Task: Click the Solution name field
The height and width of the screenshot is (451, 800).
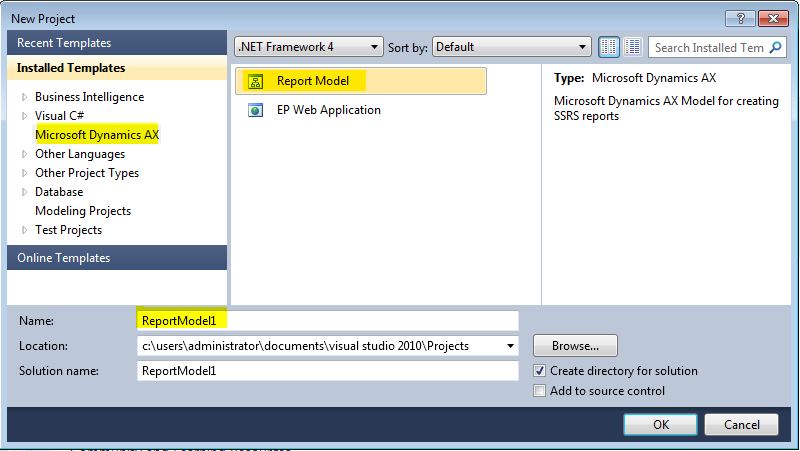Action: pos(328,371)
